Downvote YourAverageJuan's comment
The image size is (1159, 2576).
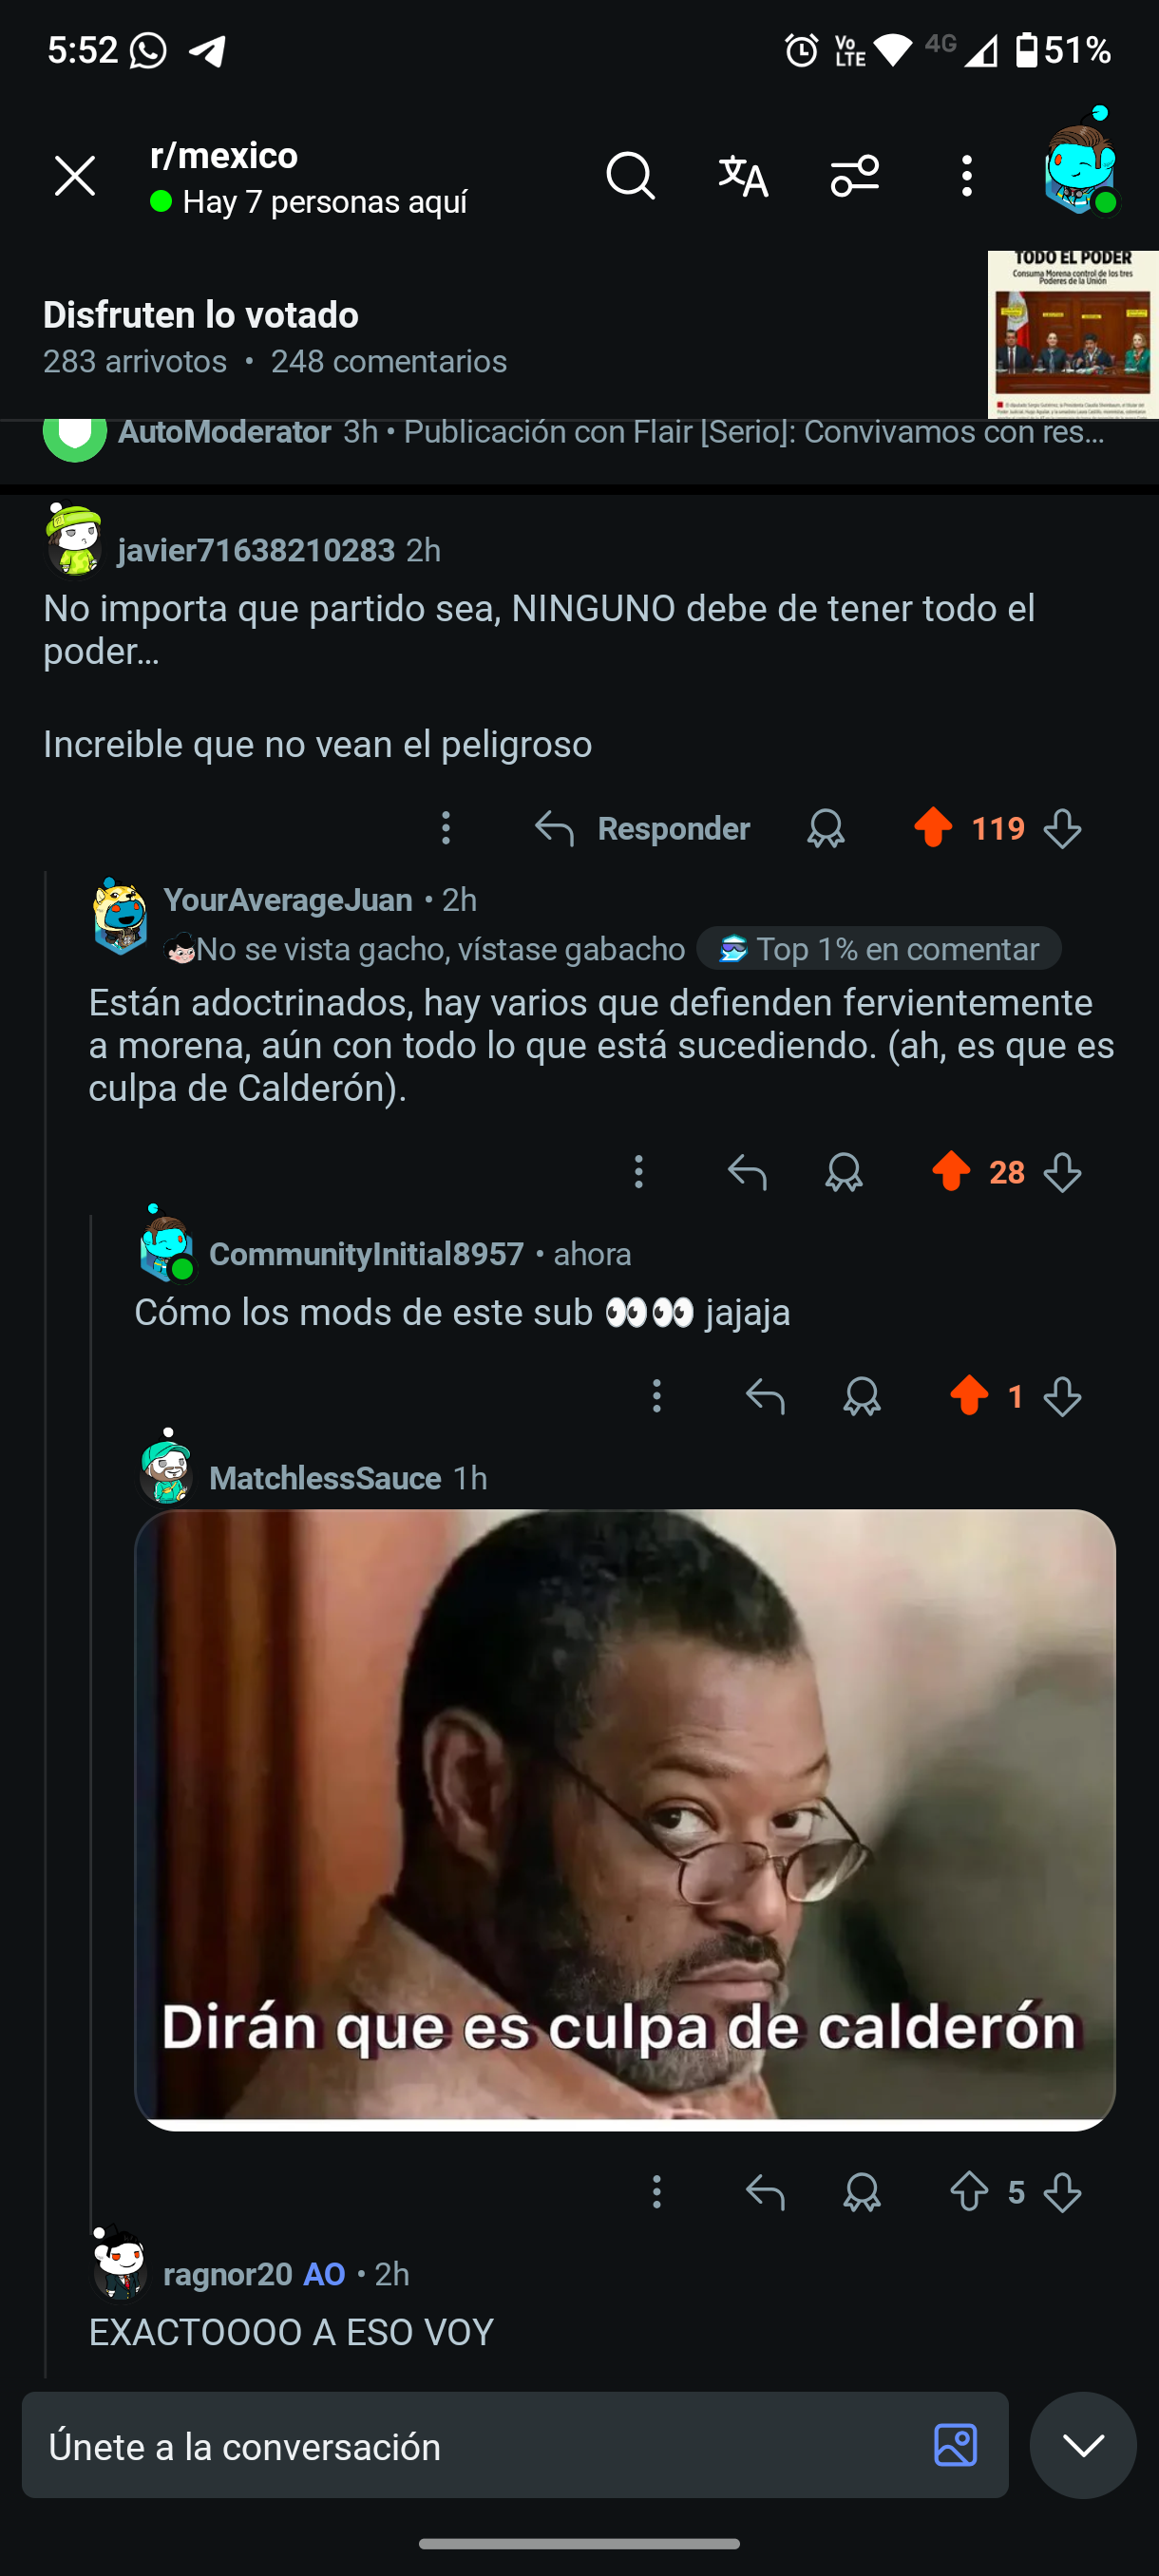click(1062, 1171)
